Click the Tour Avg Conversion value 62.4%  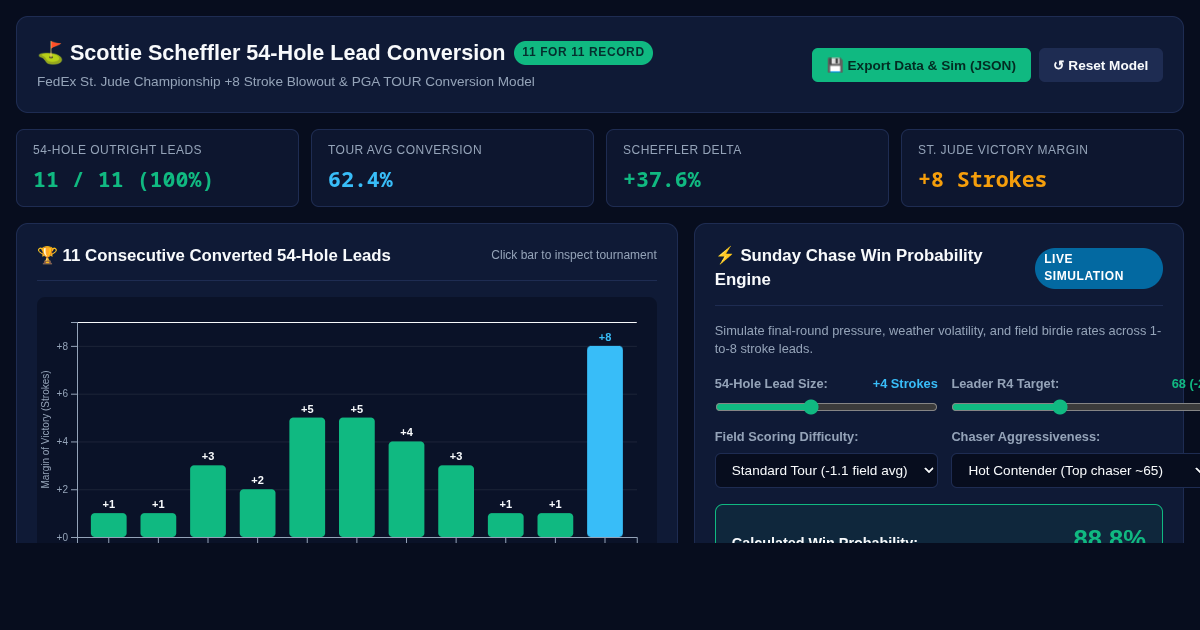(360, 180)
